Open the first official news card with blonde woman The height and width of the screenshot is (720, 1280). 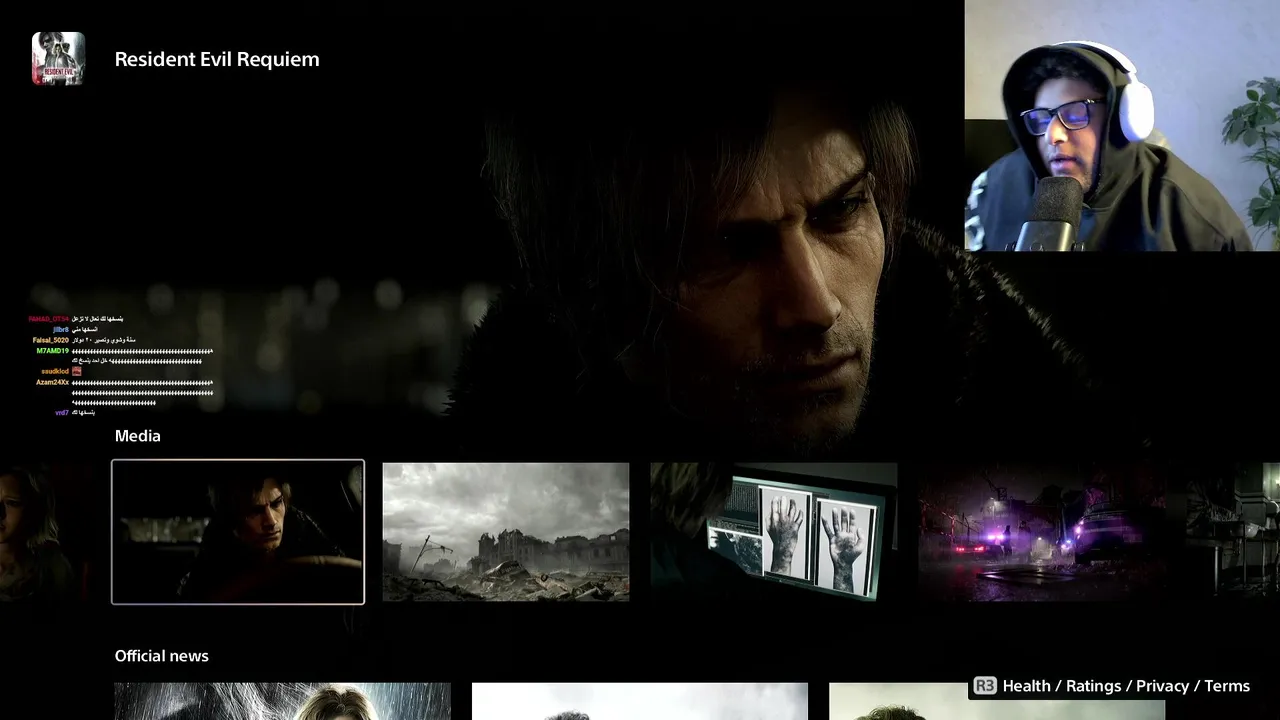(x=283, y=701)
